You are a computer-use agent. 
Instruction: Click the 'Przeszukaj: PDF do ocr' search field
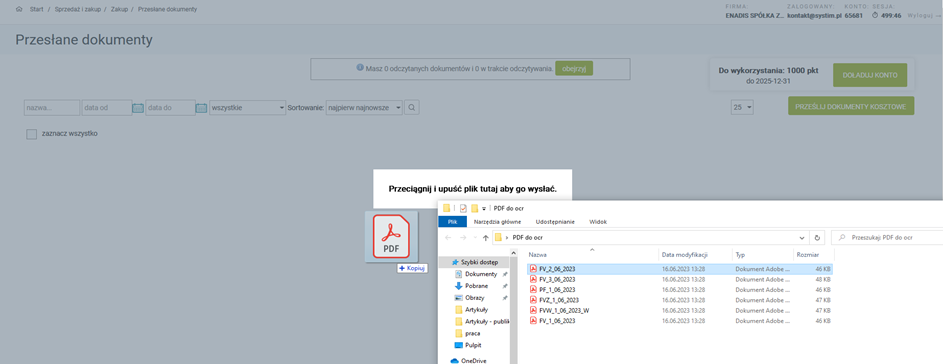[888, 238]
